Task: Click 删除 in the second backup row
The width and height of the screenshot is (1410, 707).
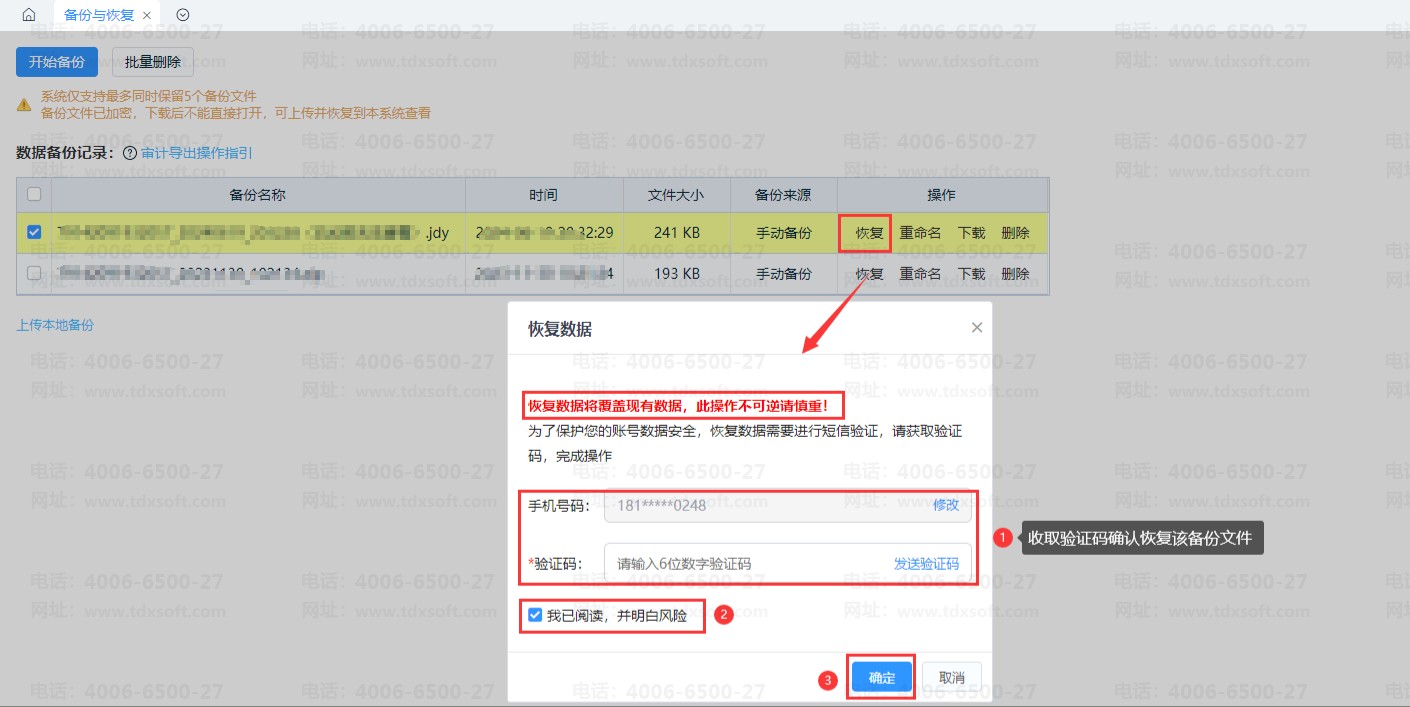Action: tap(1015, 274)
